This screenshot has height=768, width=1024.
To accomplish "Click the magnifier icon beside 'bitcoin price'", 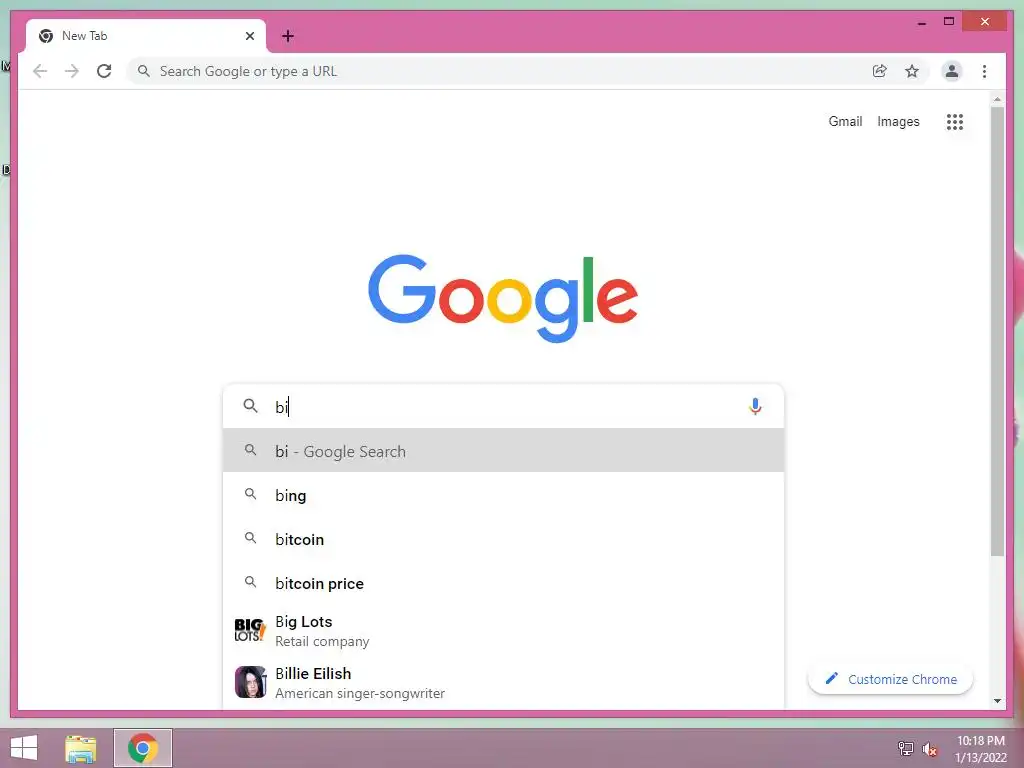I will point(250,581).
